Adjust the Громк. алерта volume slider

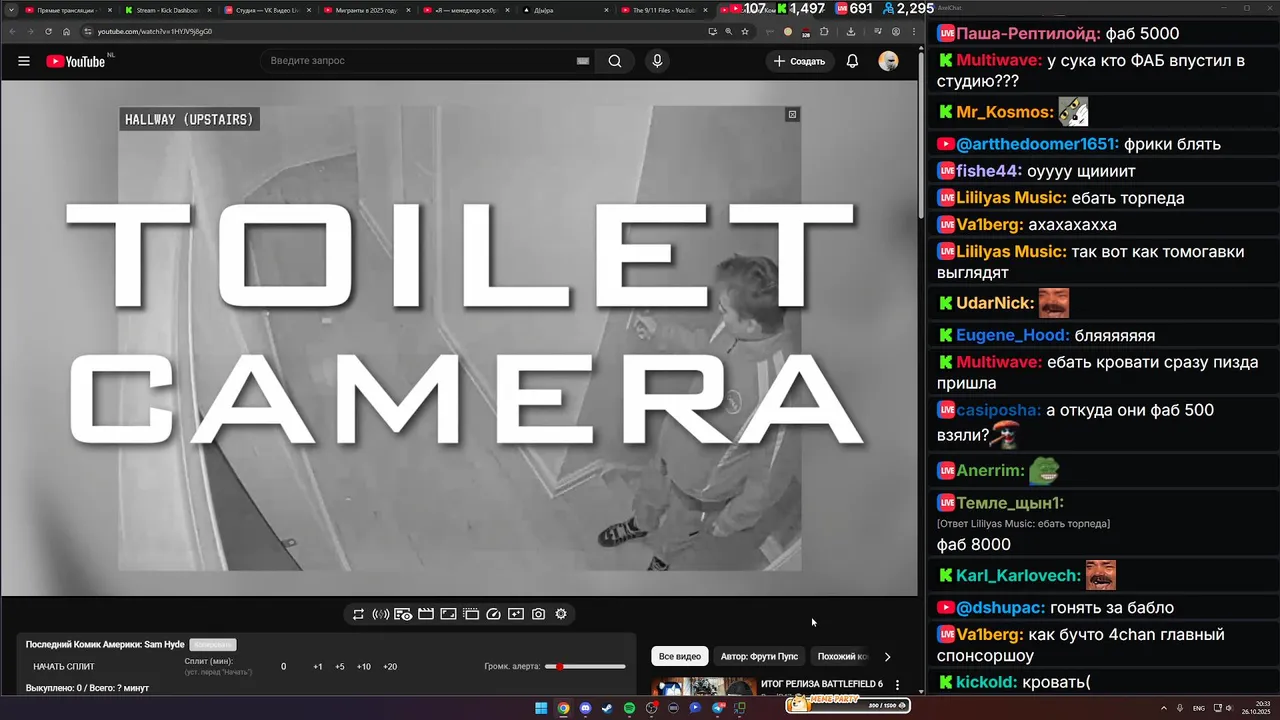[x=585, y=667]
